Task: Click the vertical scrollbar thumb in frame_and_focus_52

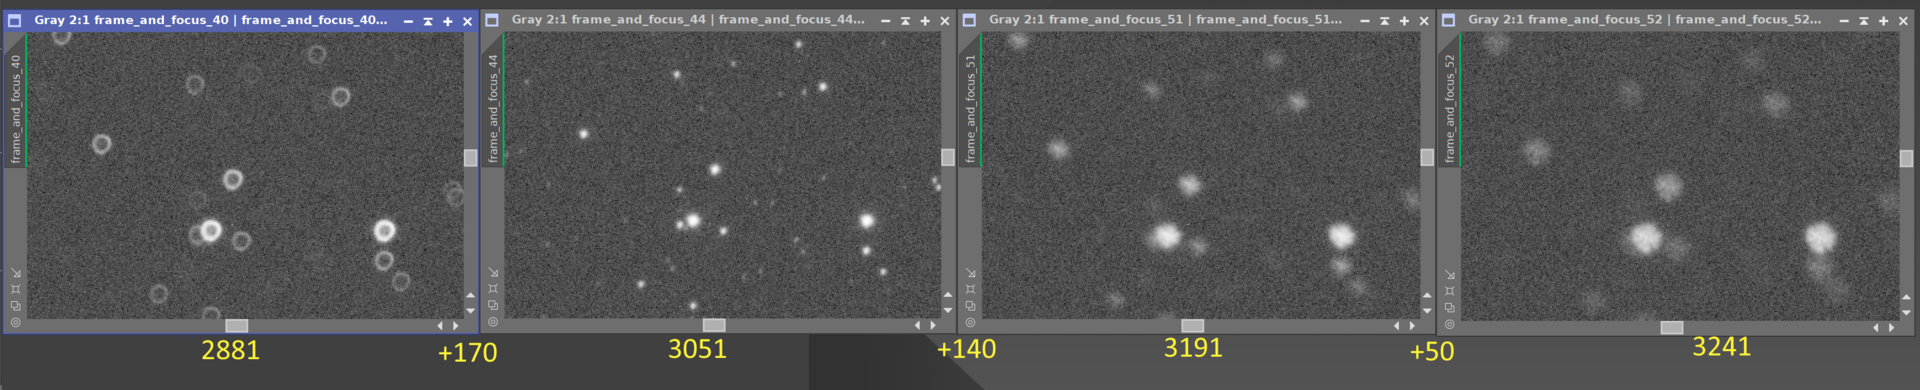Action: tap(1906, 159)
